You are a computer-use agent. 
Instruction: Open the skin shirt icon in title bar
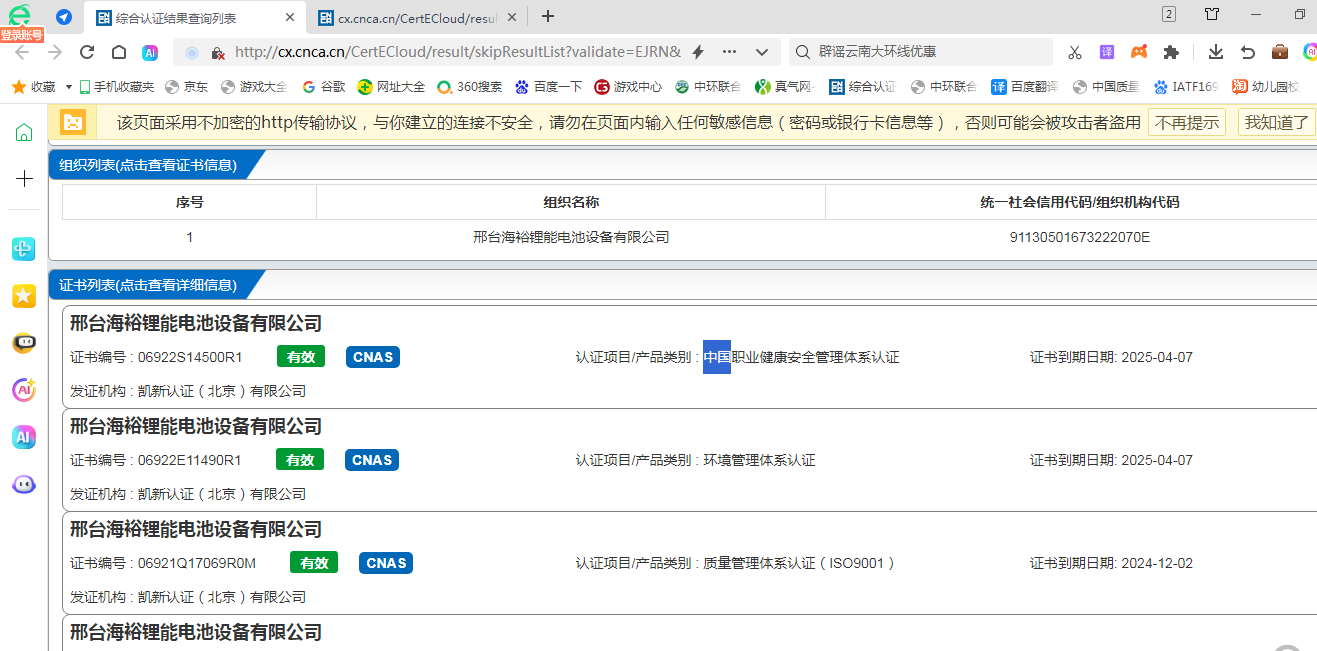(1212, 14)
